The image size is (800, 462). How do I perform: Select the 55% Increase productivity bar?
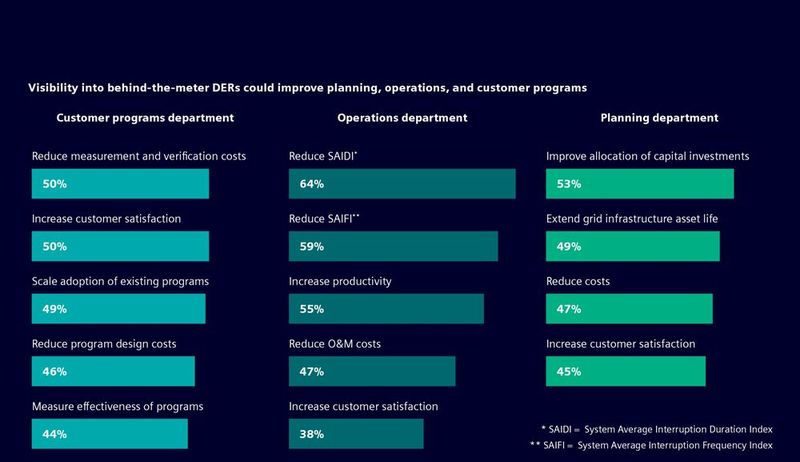tap(386, 309)
